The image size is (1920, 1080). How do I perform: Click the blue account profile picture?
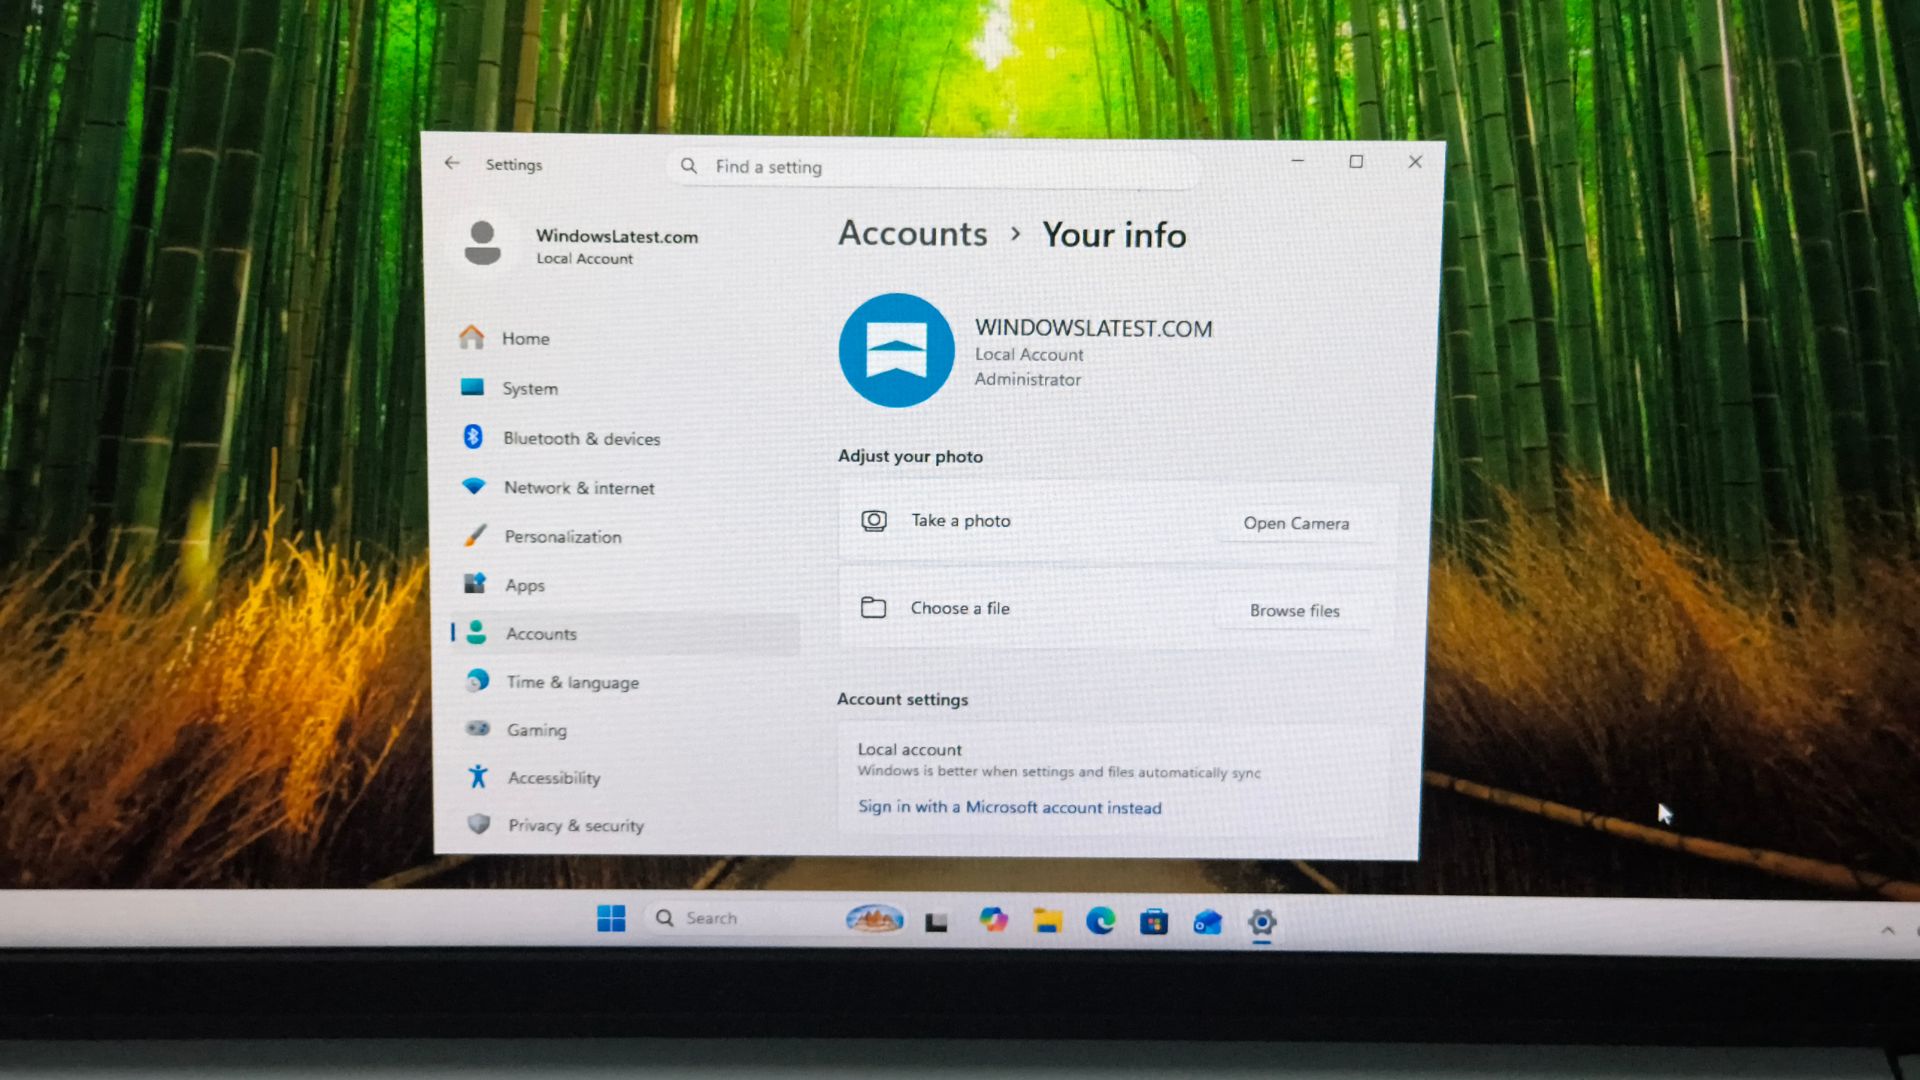click(896, 350)
